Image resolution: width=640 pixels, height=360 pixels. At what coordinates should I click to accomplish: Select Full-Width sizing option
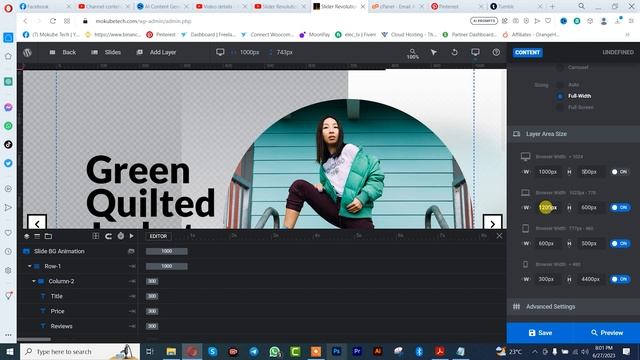[560, 96]
